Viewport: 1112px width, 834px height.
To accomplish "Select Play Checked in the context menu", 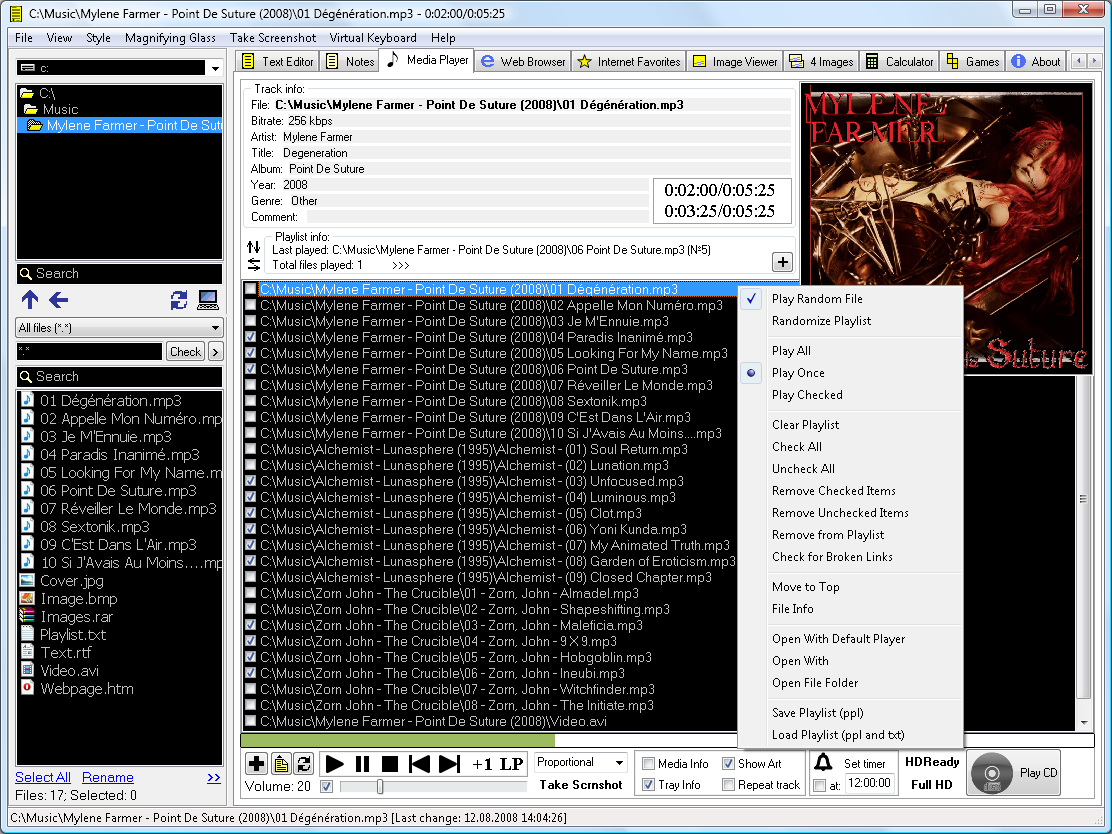I will click(807, 394).
